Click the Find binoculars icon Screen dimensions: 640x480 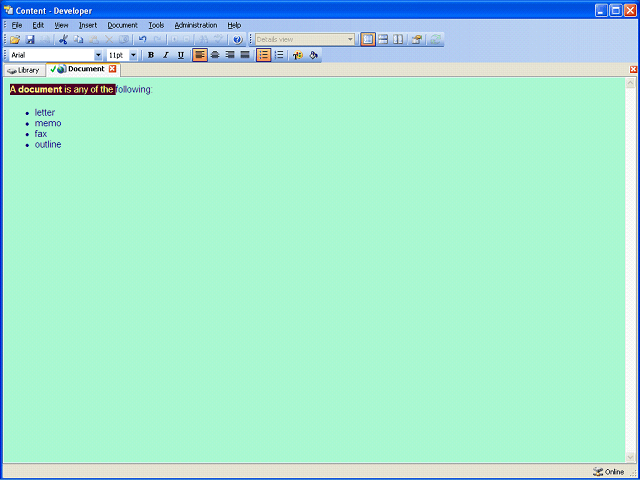(x=203, y=40)
